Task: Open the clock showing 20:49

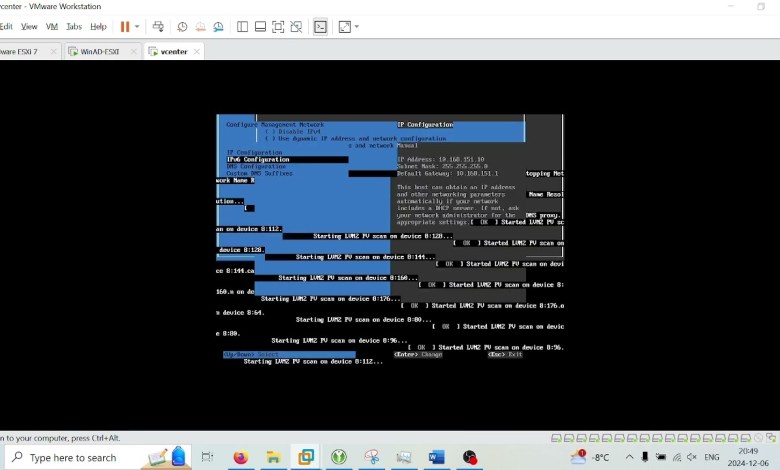Action: [748, 457]
